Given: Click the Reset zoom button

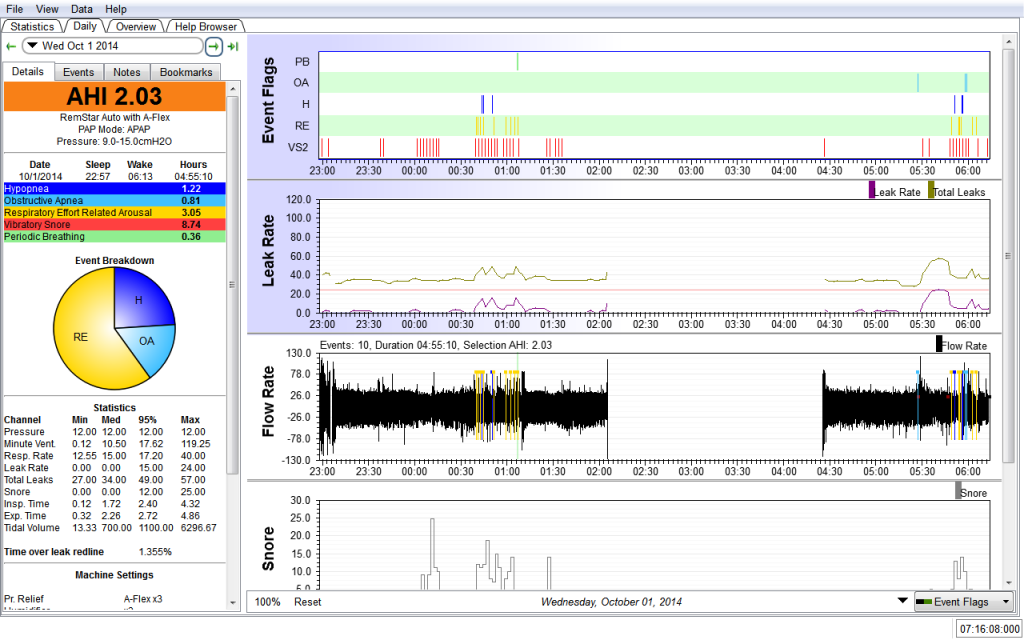Looking at the screenshot, I should pos(307,602).
